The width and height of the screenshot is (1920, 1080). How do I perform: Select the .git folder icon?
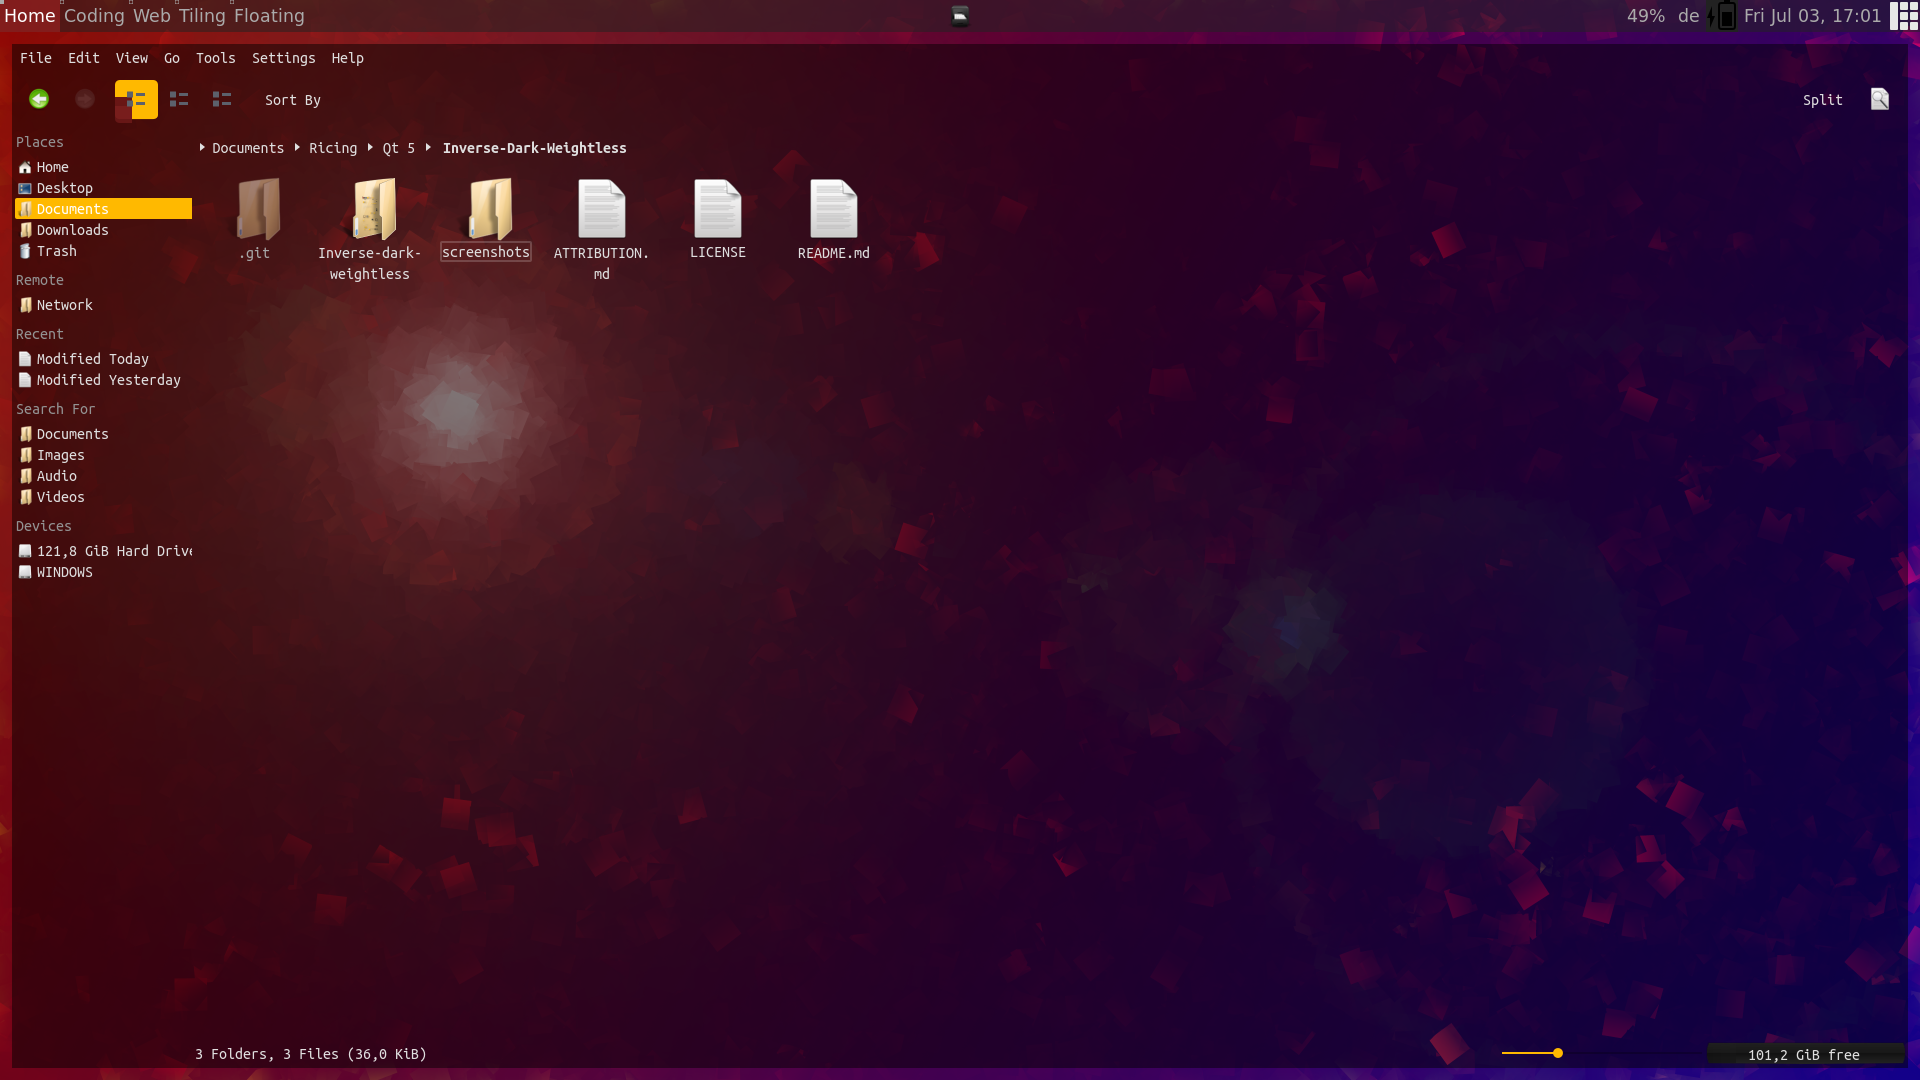(x=257, y=209)
